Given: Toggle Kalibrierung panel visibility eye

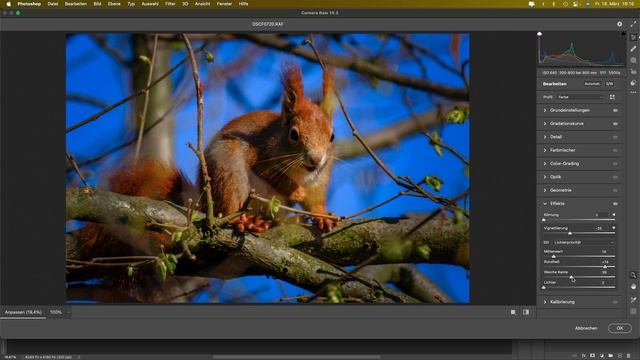Looking at the screenshot, I should coord(615,302).
